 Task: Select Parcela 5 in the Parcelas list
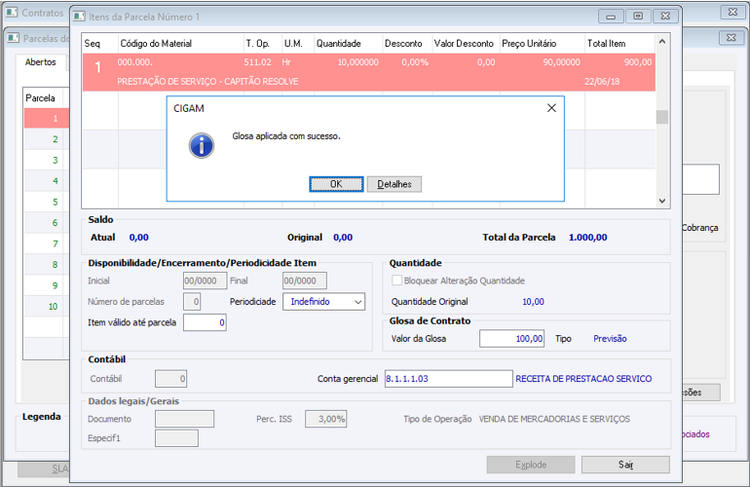(x=47, y=202)
